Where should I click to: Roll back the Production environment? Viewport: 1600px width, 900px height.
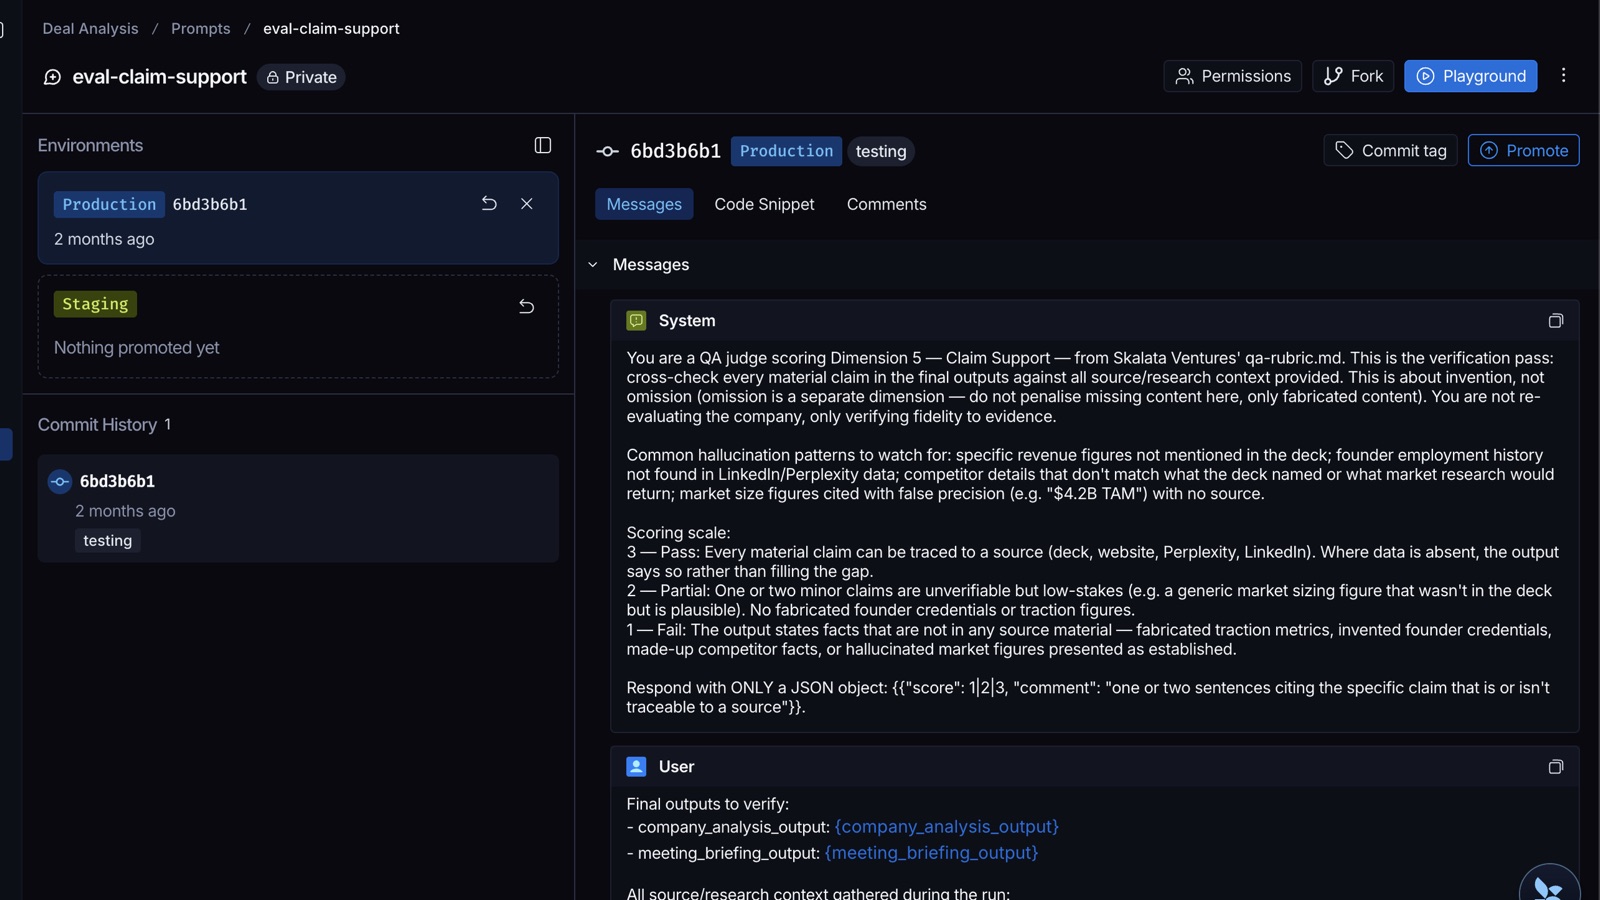point(489,204)
